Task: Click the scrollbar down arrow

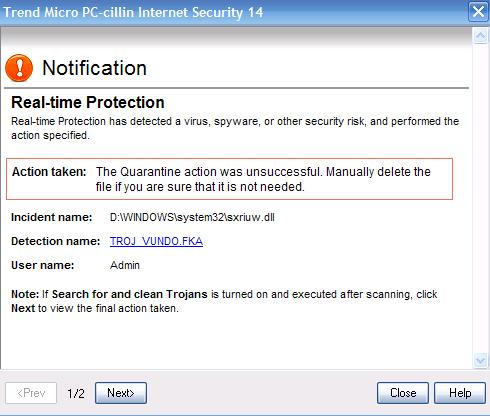Action: [480, 361]
